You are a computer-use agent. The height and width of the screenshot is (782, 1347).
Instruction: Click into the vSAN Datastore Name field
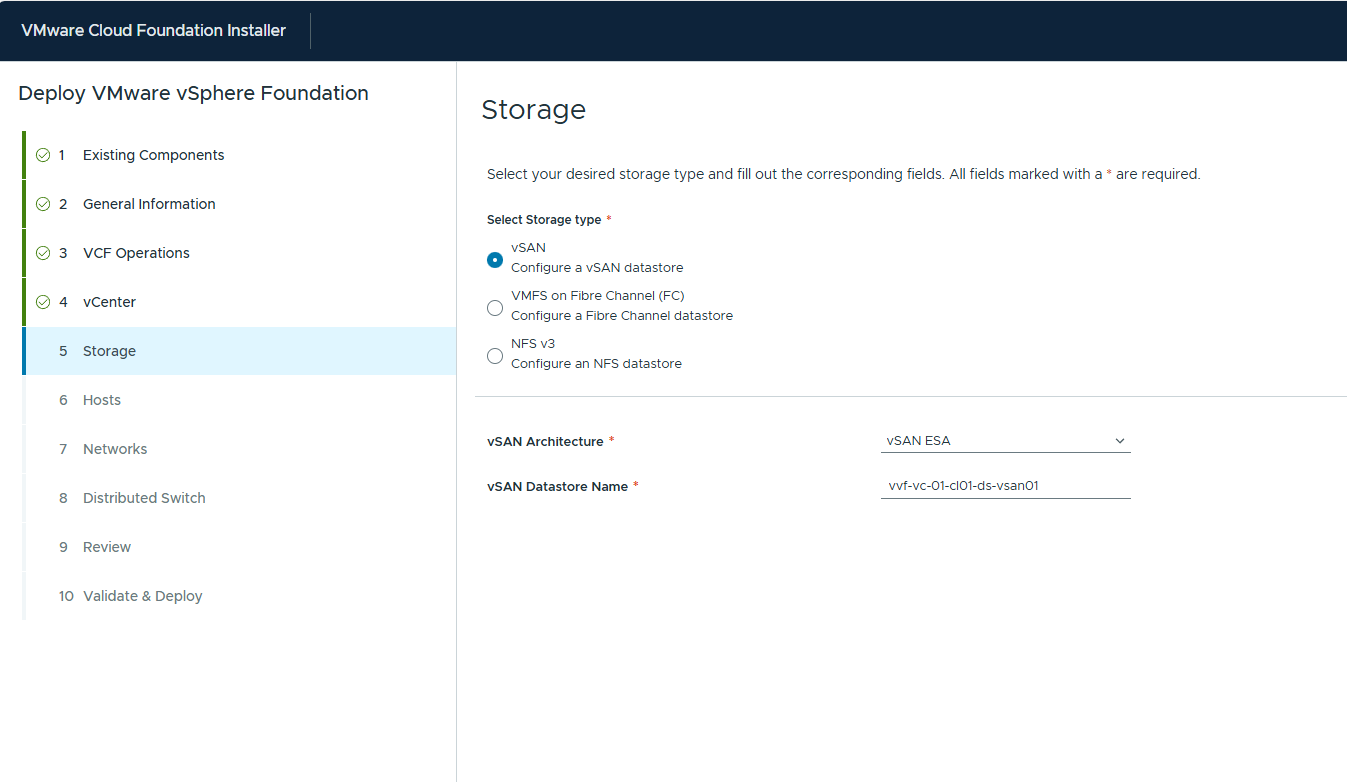coord(1004,486)
